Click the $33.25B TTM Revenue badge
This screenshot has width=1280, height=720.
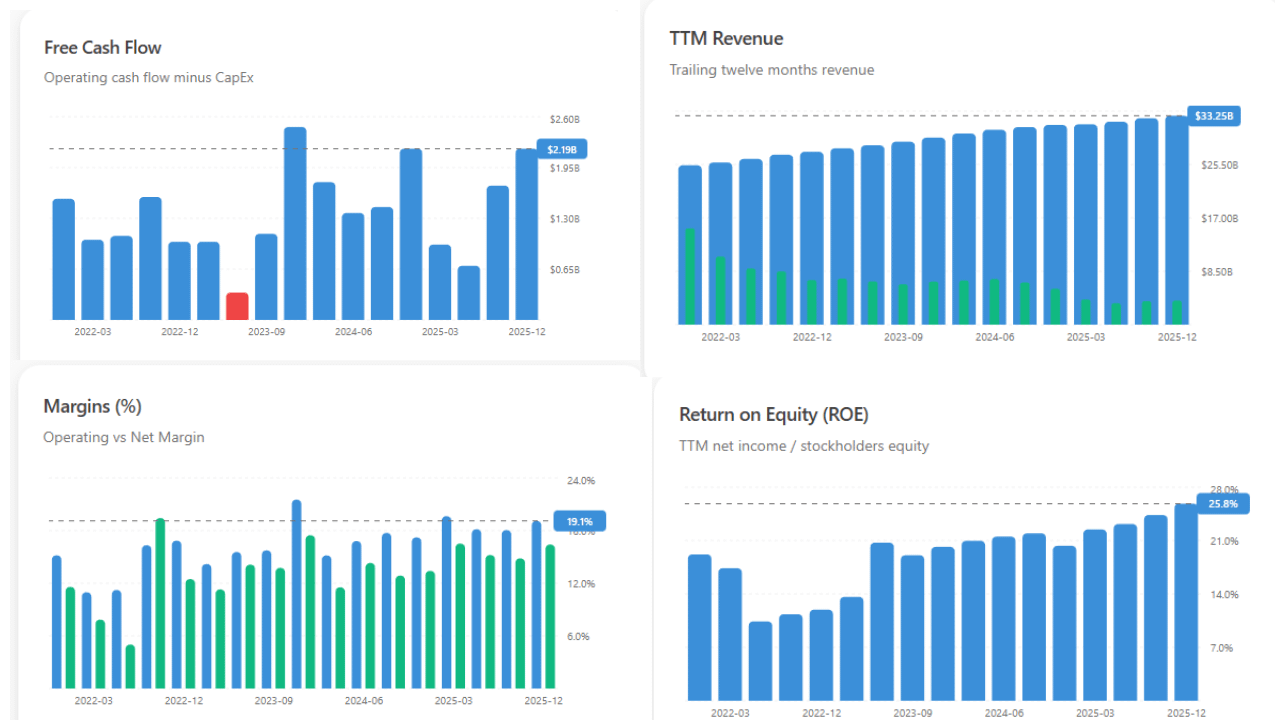pyautogui.click(x=1213, y=116)
